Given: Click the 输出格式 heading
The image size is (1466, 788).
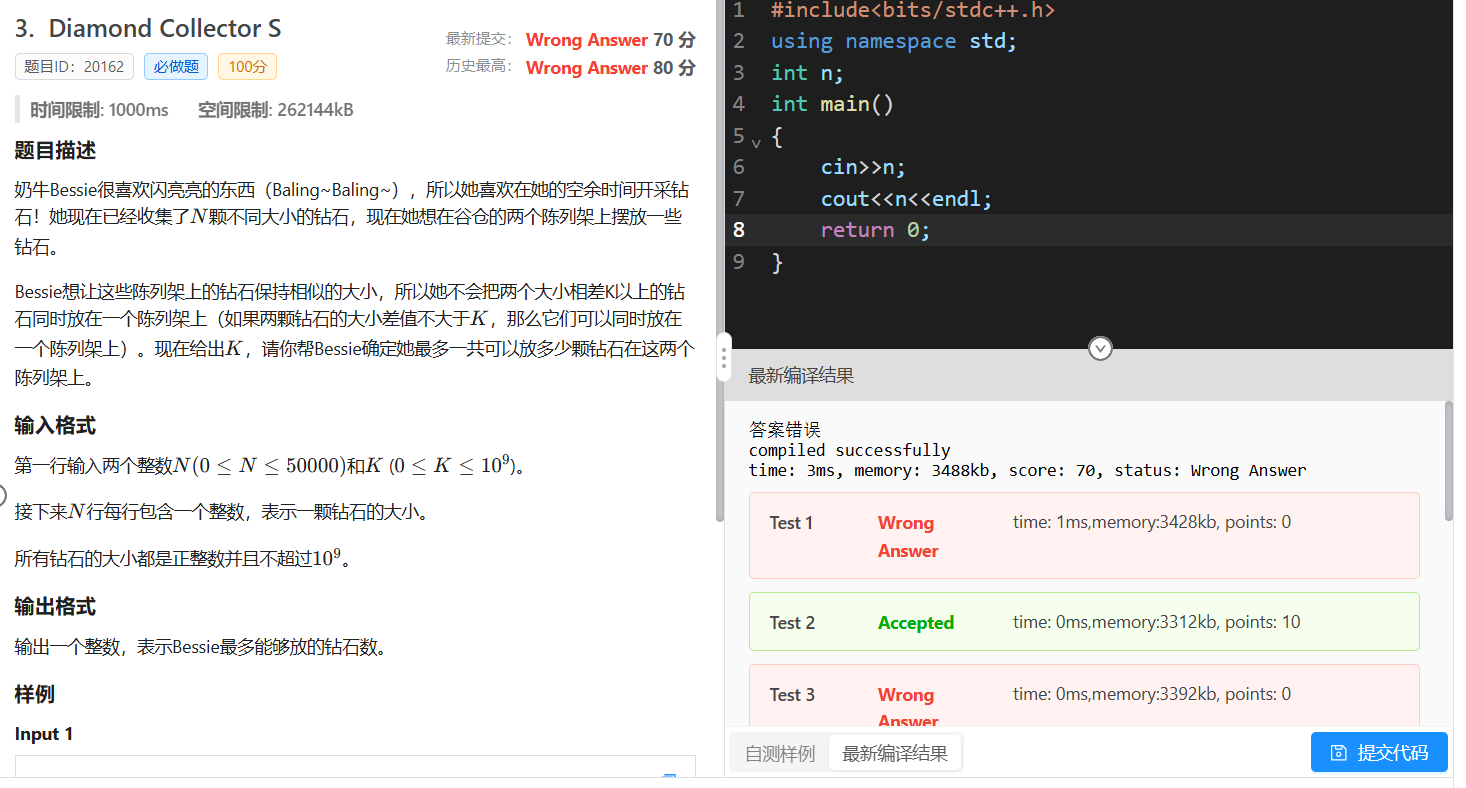Looking at the screenshot, I should (x=55, y=606).
